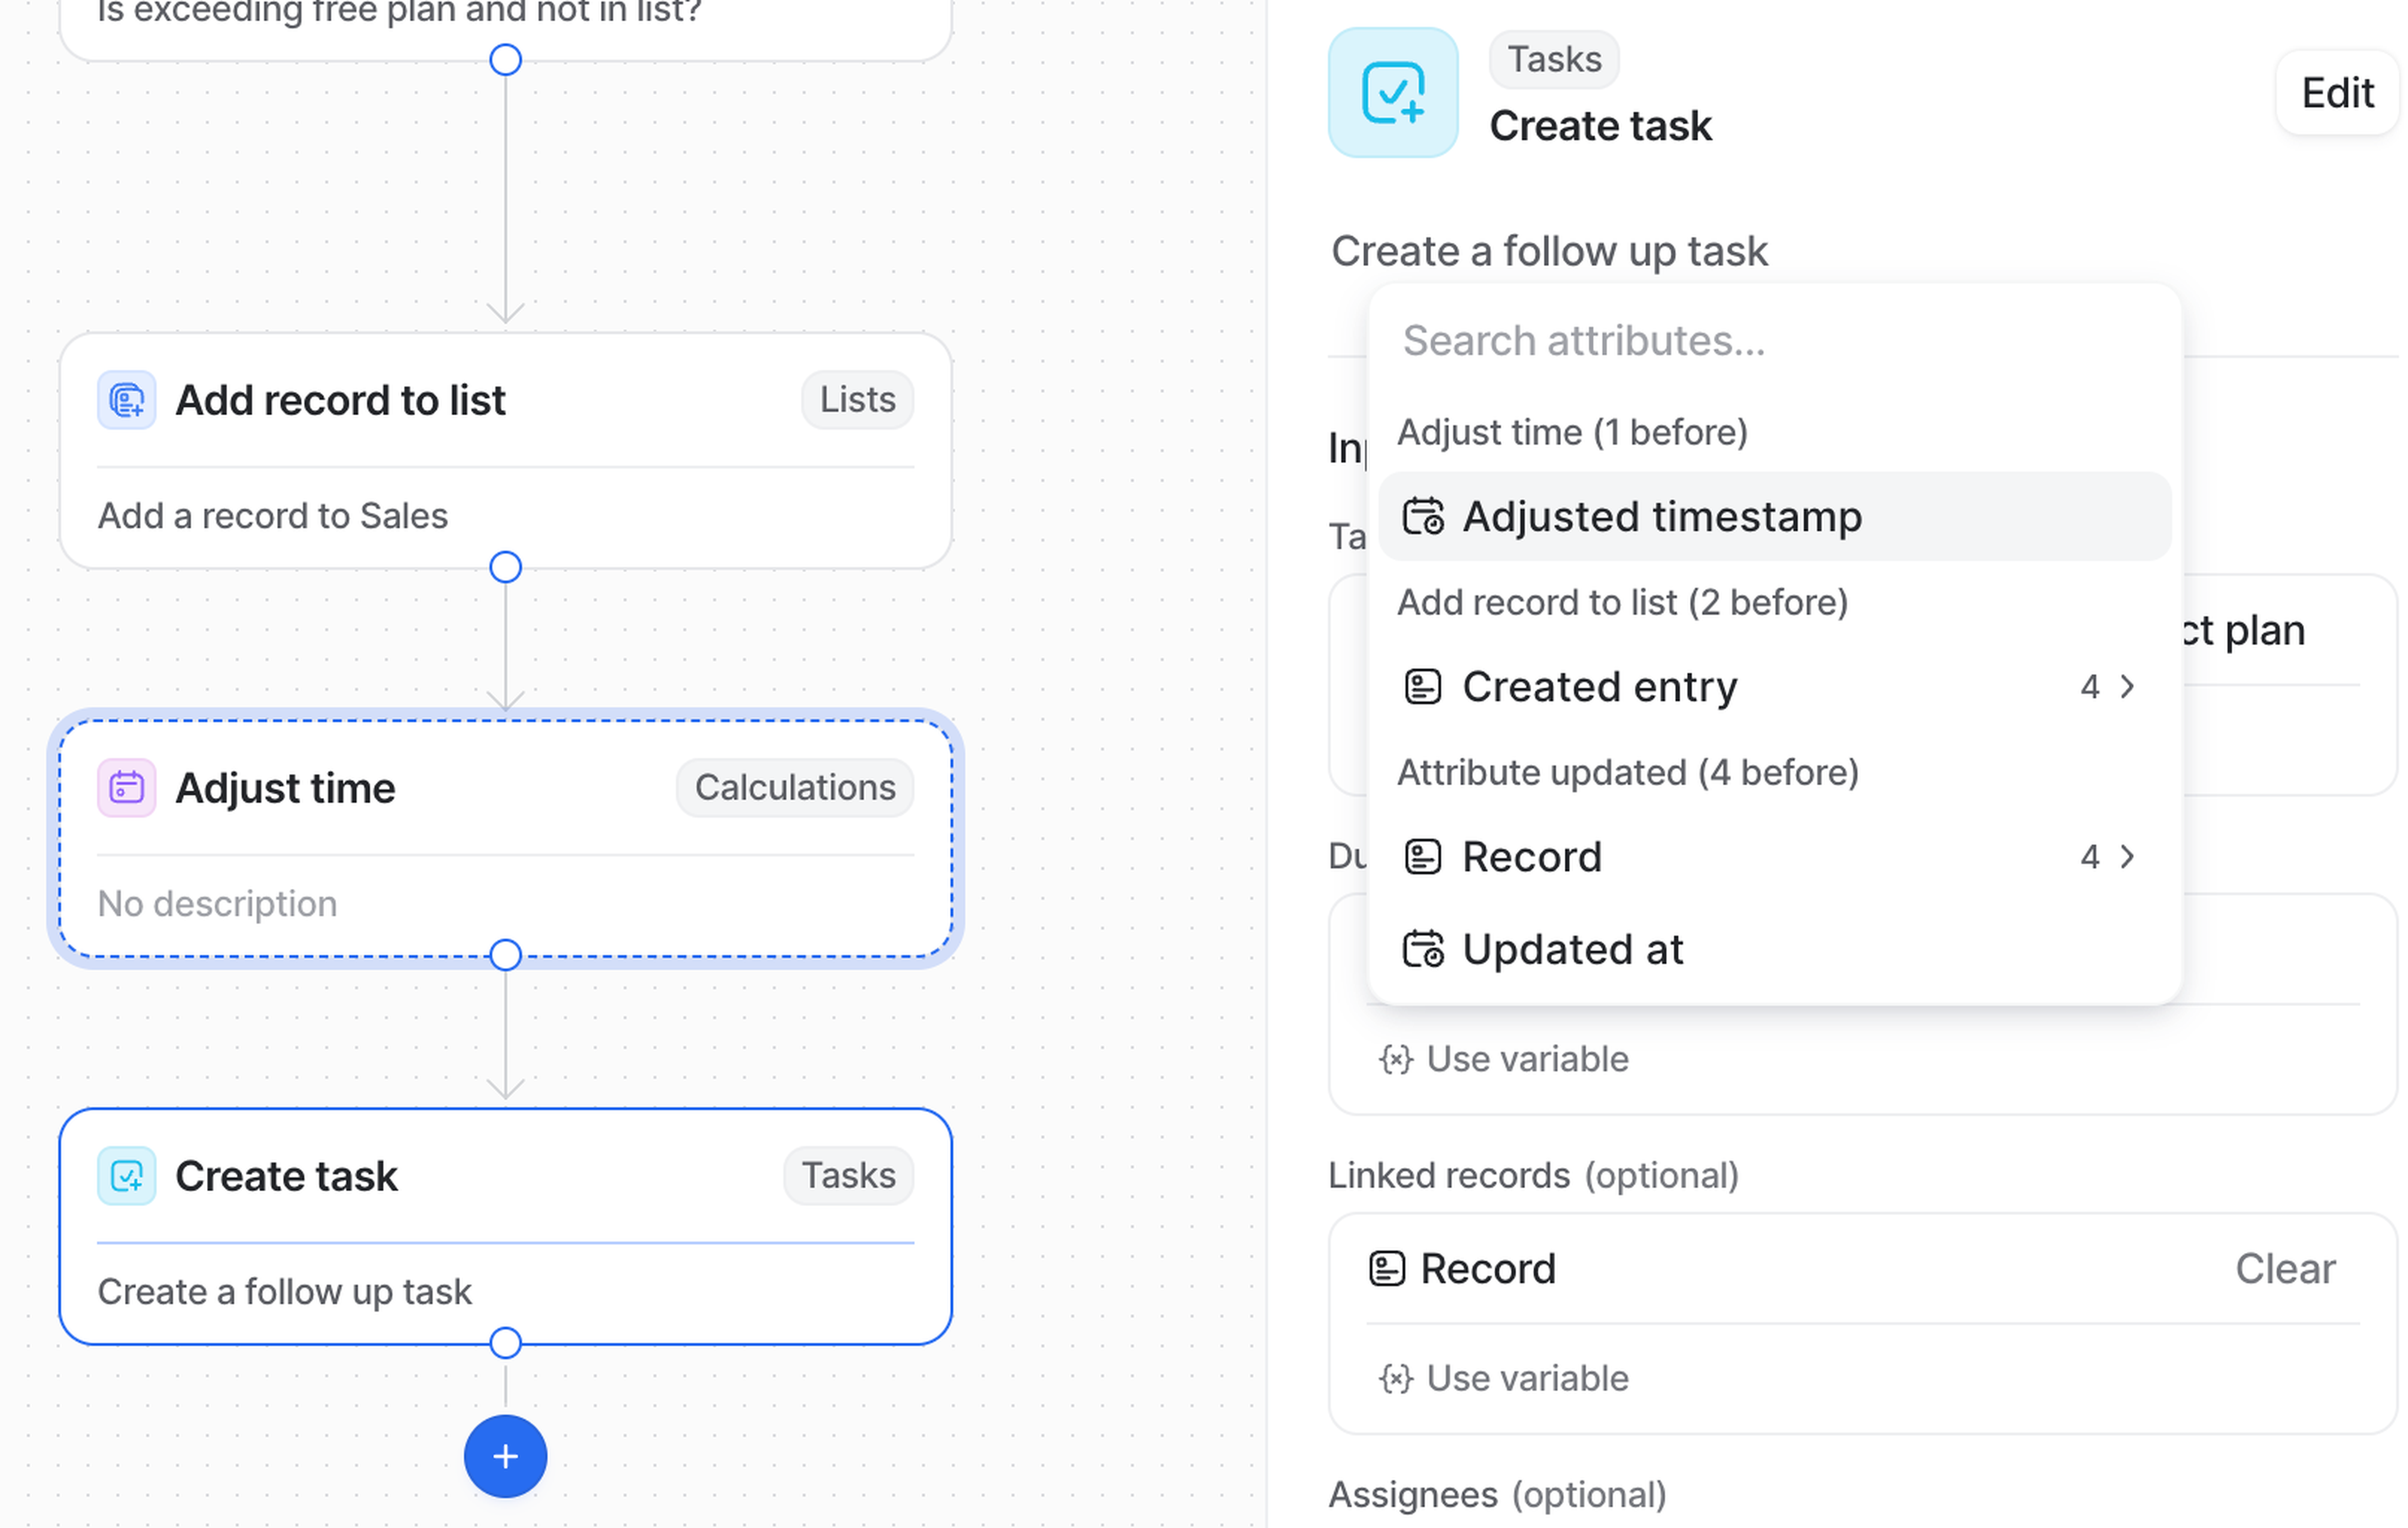Click the blue plus add-step button
Image resolution: width=2408 pixels, height=1528 pixels.
click(x=505, y=1456)
